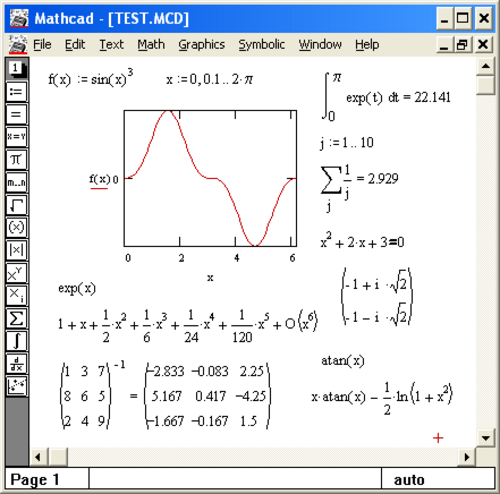Insert absolute value |x| operator

point(16,250)
